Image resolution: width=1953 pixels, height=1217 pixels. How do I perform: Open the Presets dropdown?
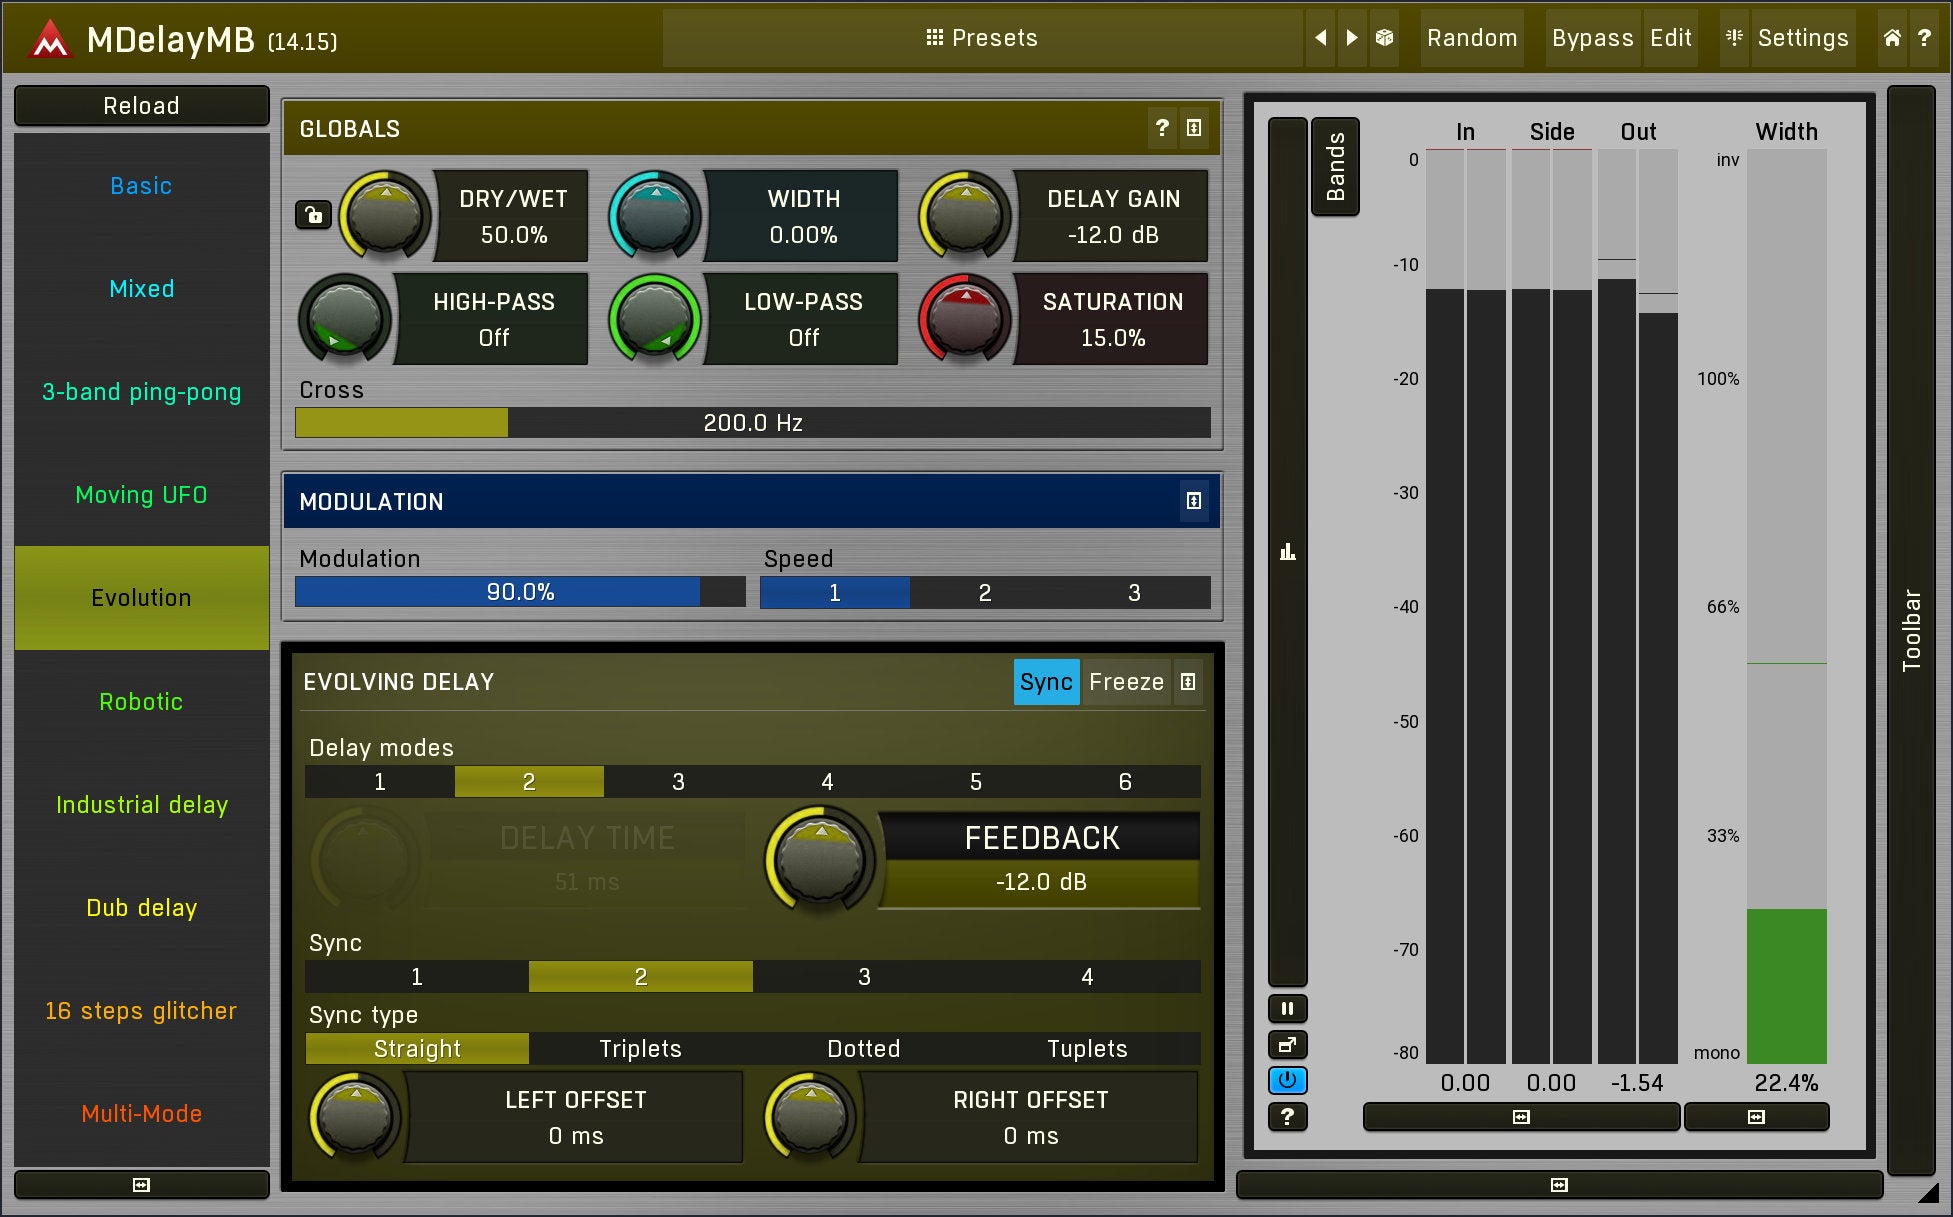click(x=982, y=38)
